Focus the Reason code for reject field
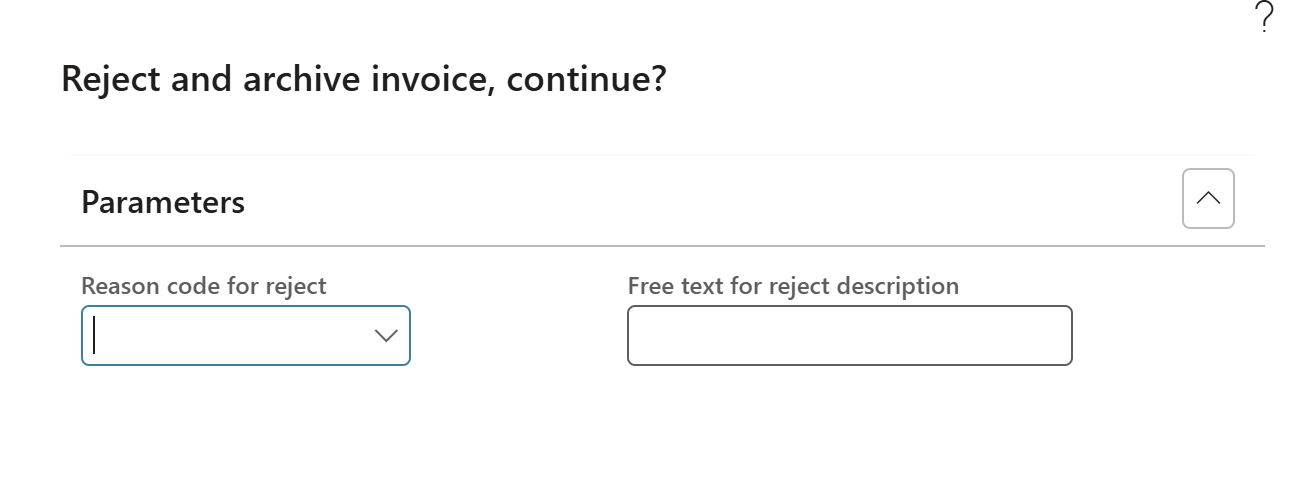Screen dimensions: 1314x504 [246, 335]
